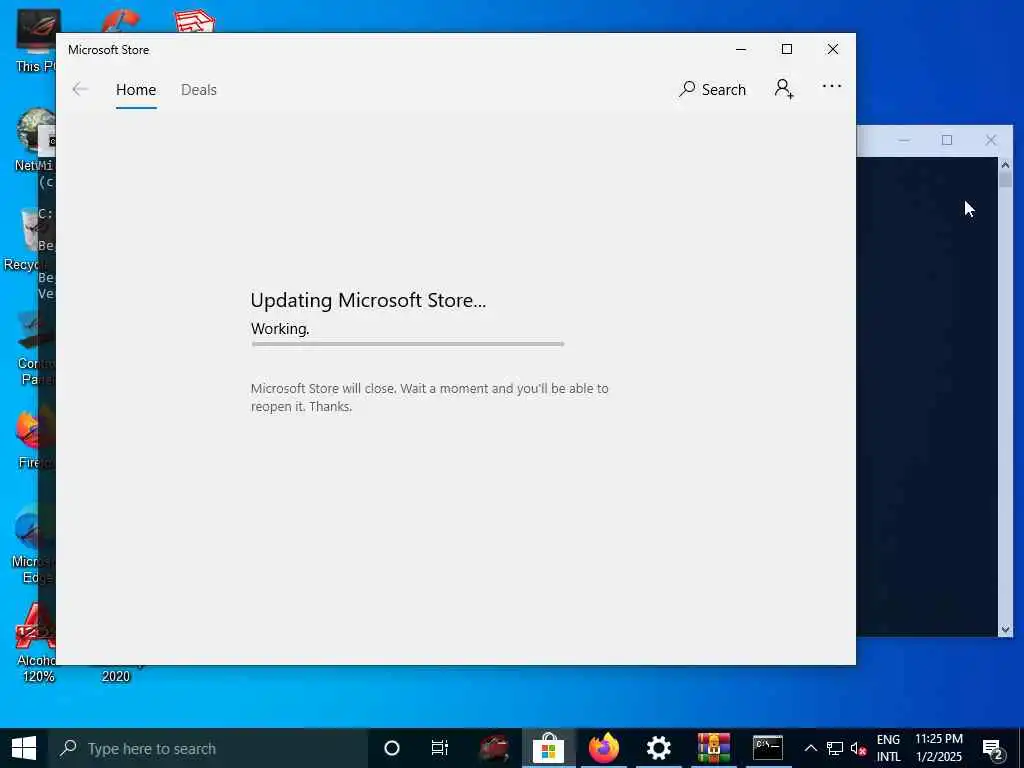Screen dimensions: 1024x768
Task: Open Cortana circle icon on taskbar
Action: point(392,748)
